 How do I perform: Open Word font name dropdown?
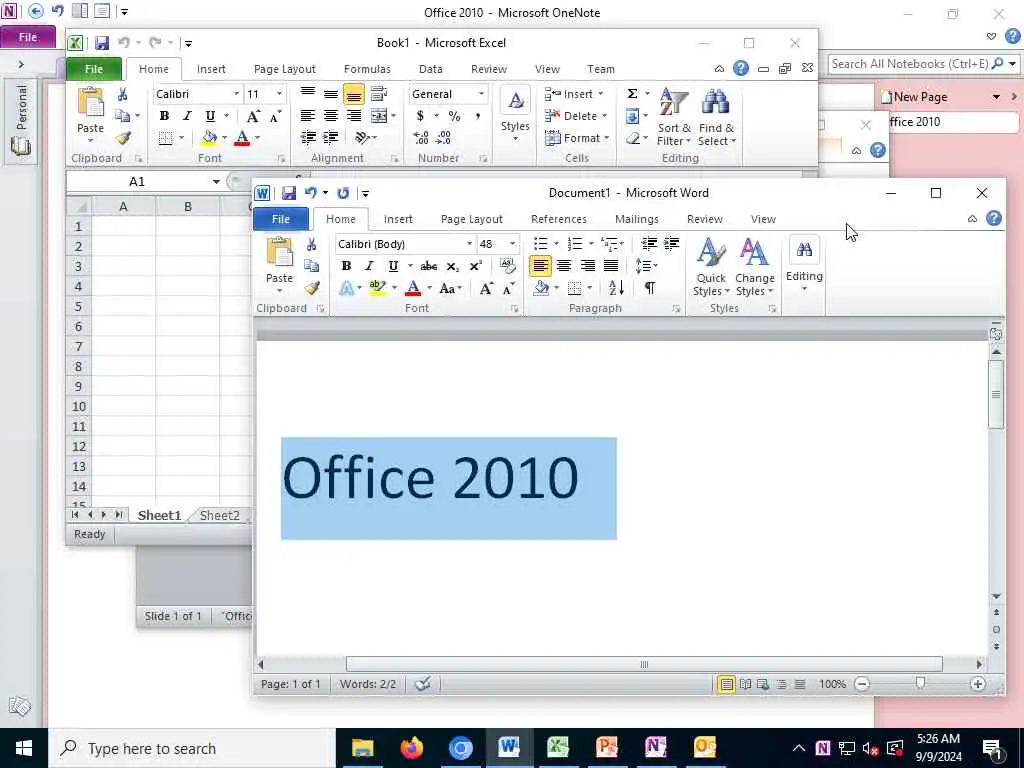click(469, 244)
